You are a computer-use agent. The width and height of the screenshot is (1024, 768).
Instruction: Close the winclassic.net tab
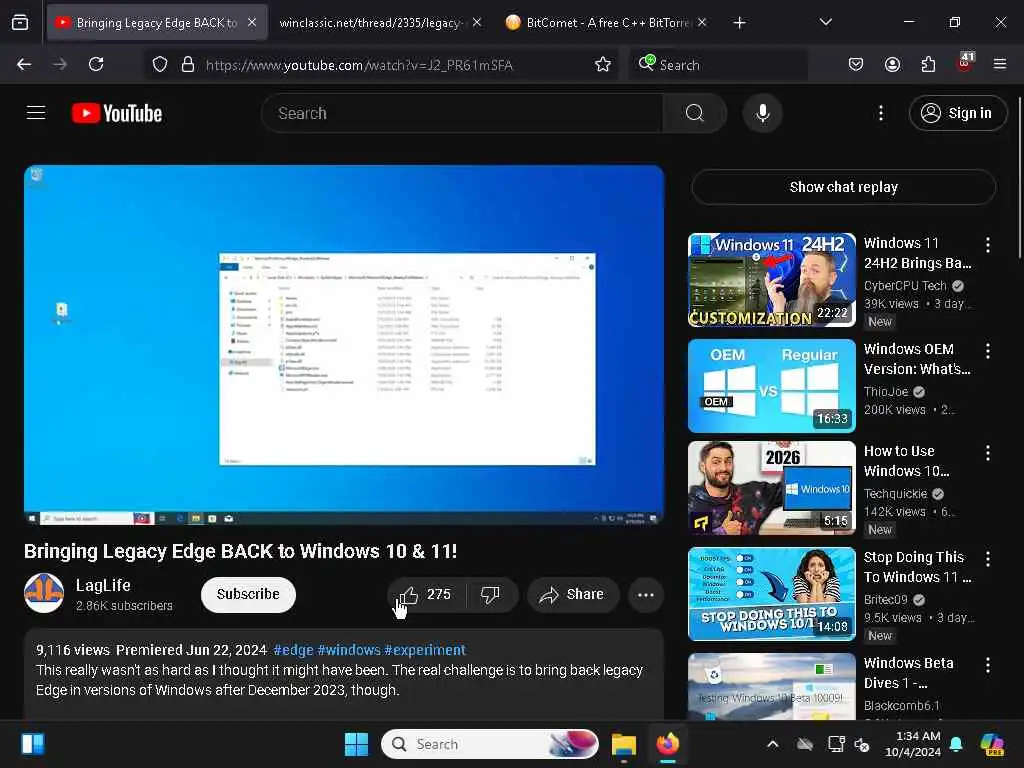coord(477,23)
